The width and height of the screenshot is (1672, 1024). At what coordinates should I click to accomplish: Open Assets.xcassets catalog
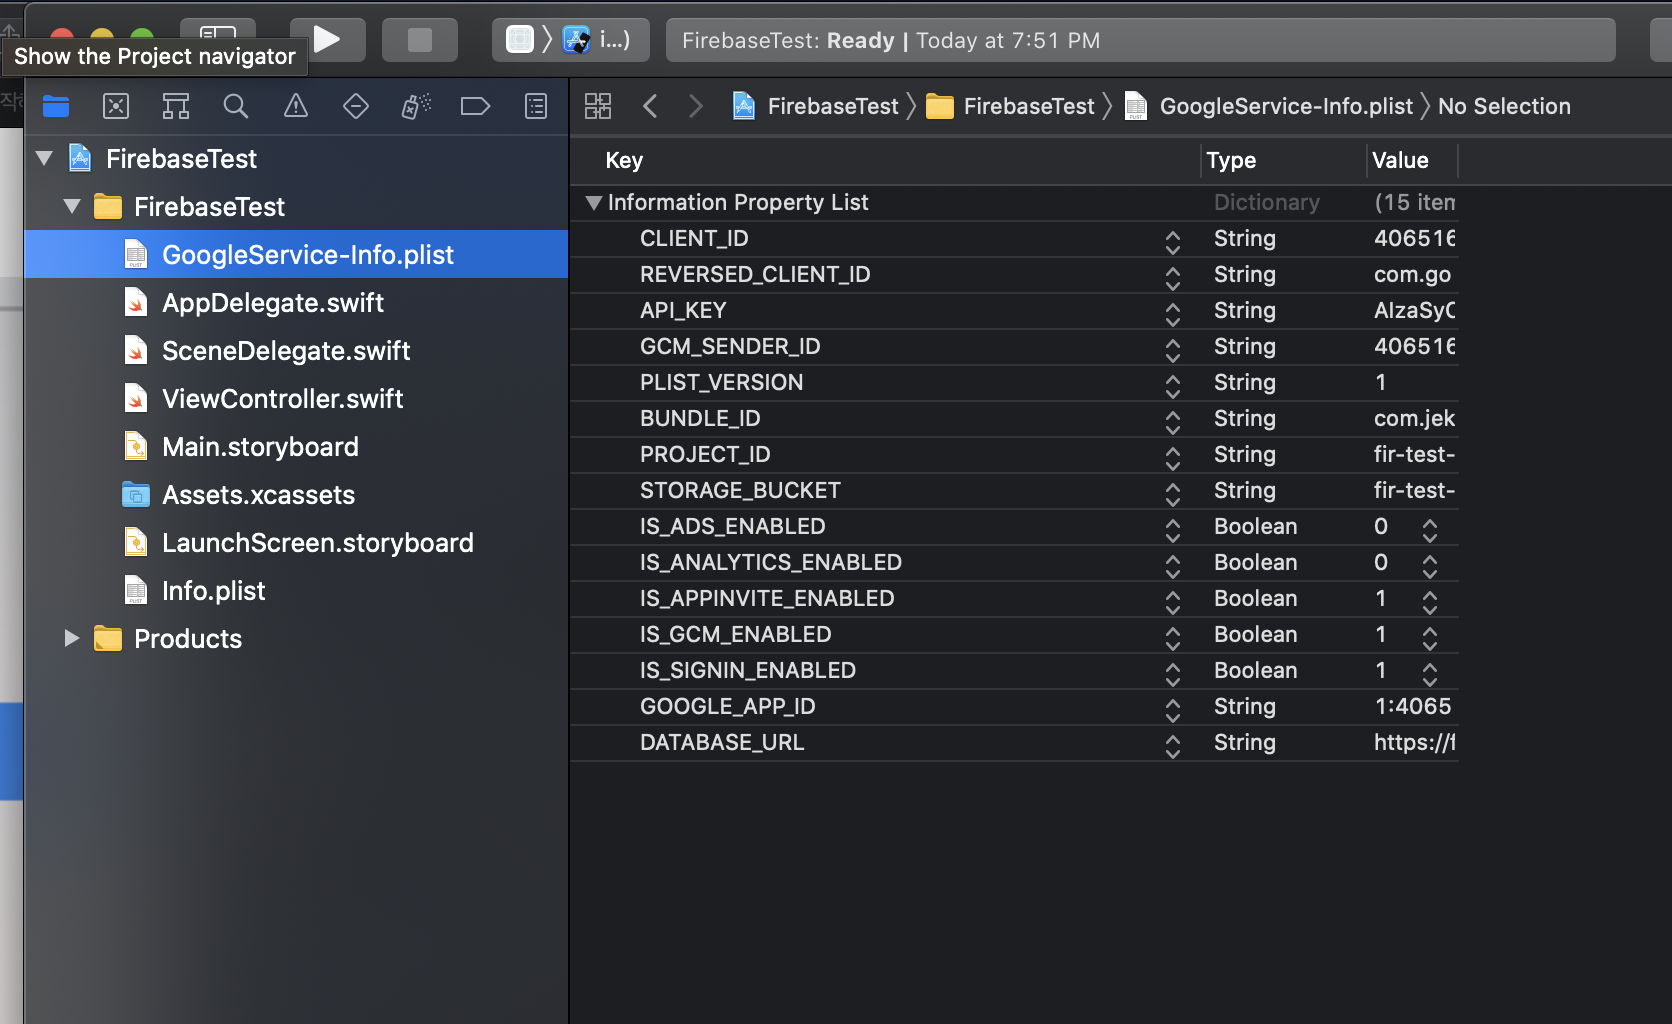tap(296, 494)
